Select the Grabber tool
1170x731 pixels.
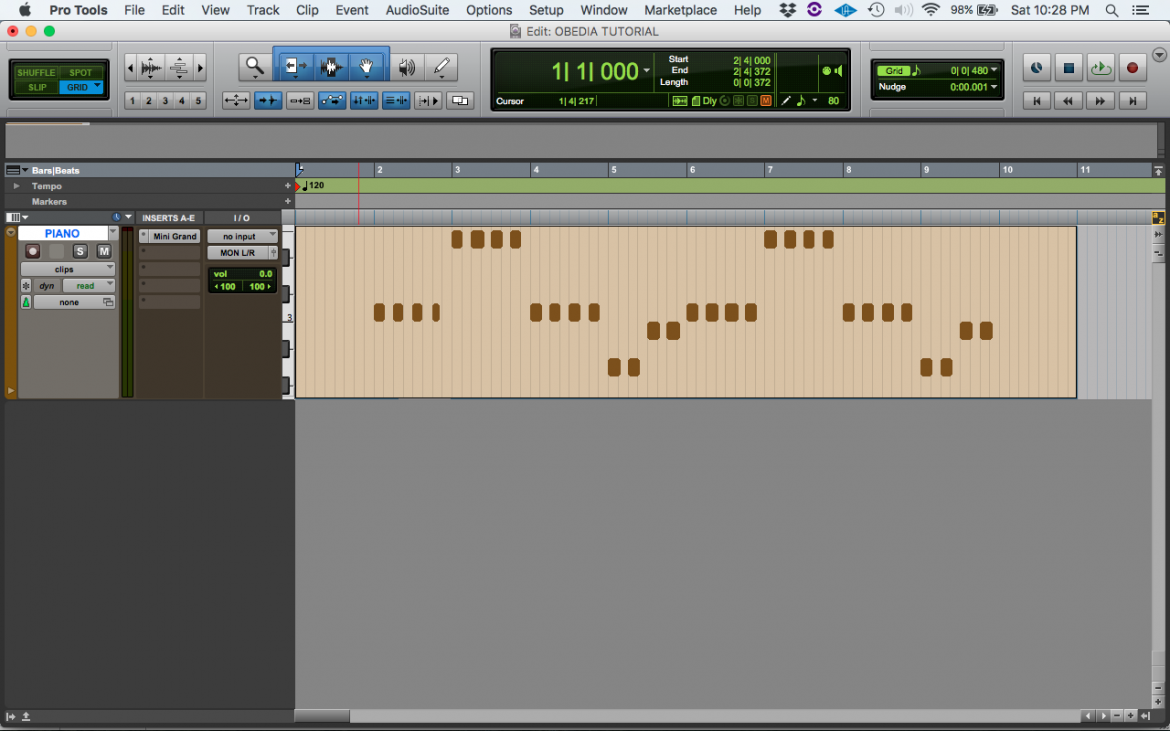pos(367,66)
